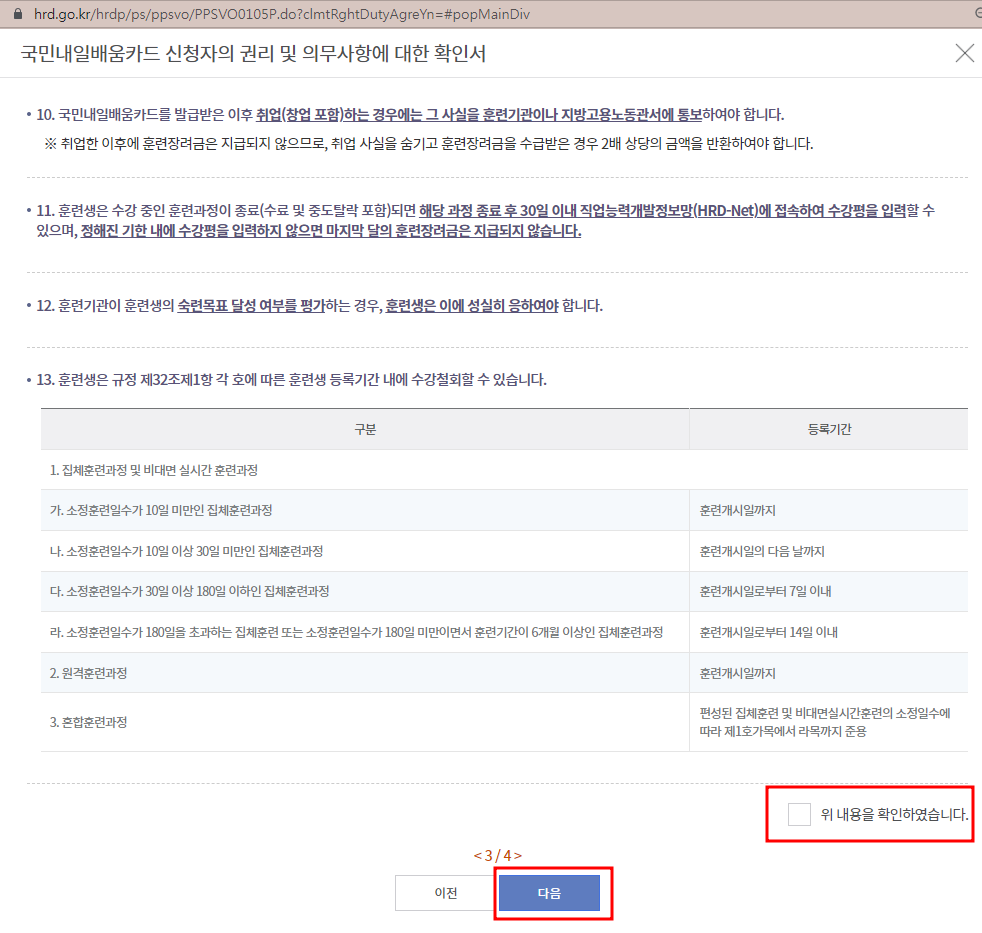The width and height of the screenshot is (982, 933).
Task: Click the page indicator '<3/4>'
Action: (497, 855)
